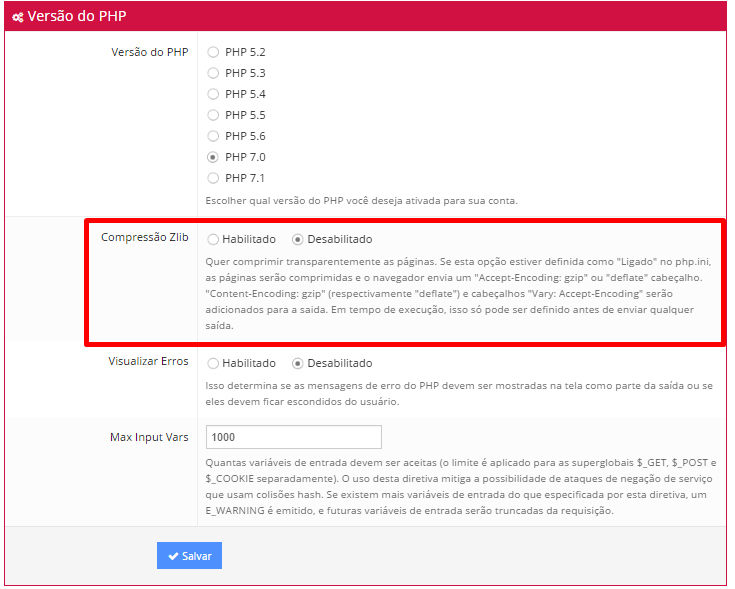Enable Compressão Zlib with Habilitado
735x589 pixels.
(x=213, y=240)
